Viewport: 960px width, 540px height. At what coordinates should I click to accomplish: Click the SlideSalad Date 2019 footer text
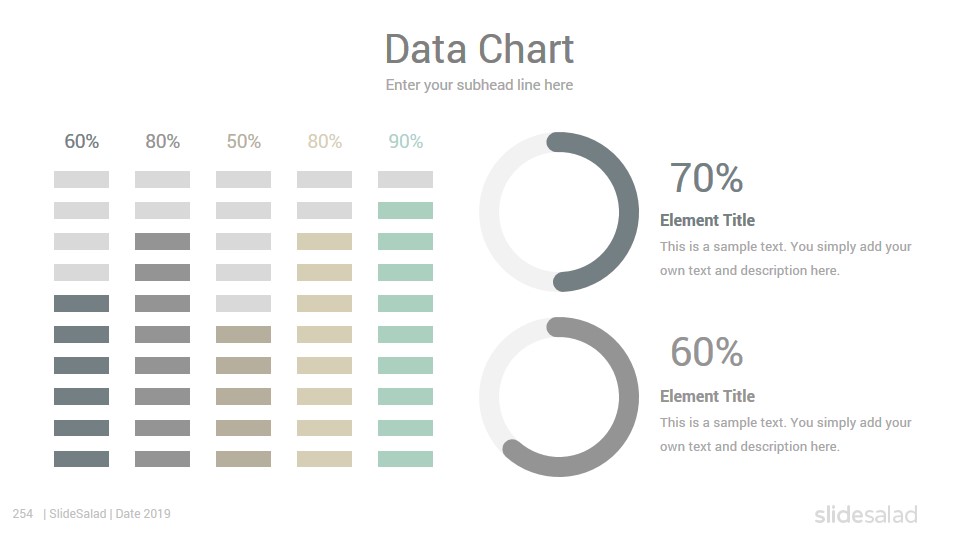coord(107,514)
